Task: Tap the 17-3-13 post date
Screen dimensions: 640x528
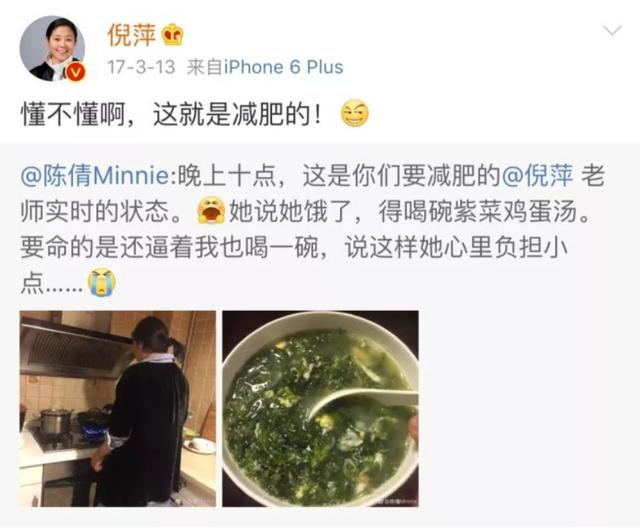Action: (141, 67)
